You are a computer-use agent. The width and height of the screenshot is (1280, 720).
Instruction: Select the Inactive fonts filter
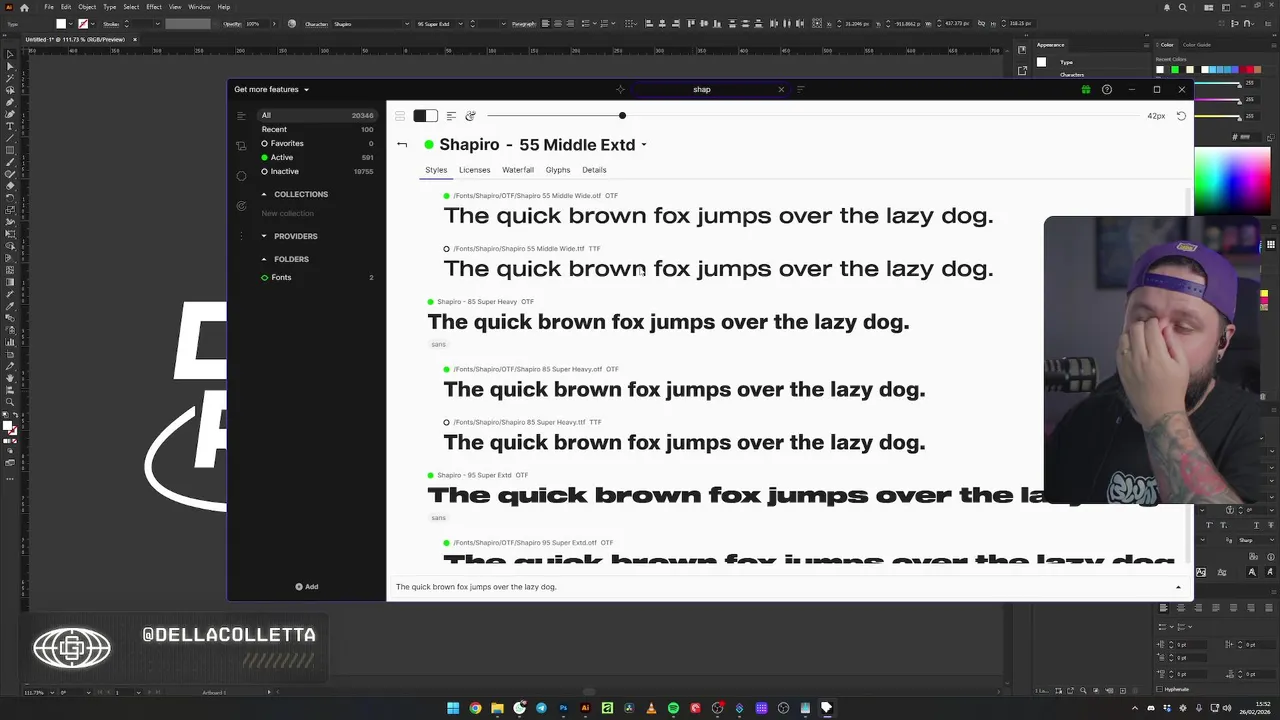[x=317, y=171]
